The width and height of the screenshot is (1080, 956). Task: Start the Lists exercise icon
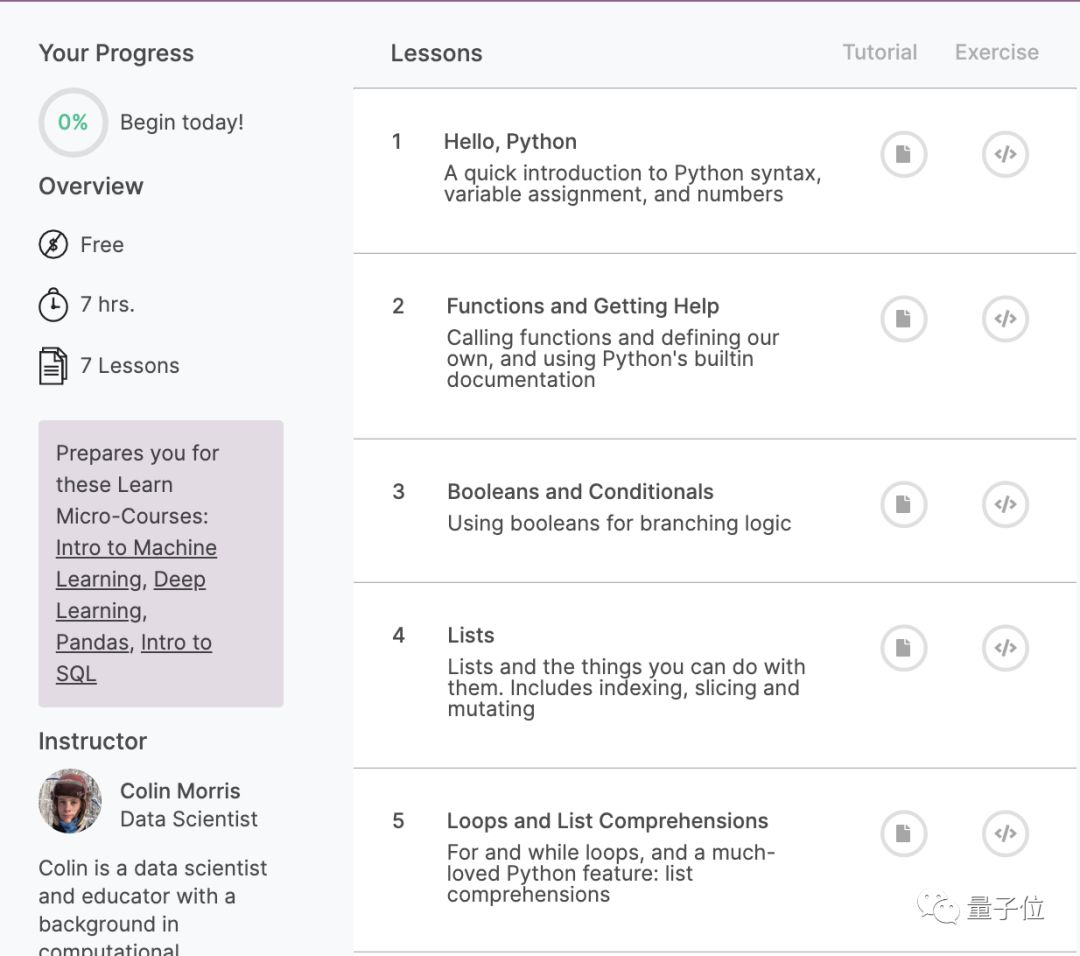(x=1005, y=648)
